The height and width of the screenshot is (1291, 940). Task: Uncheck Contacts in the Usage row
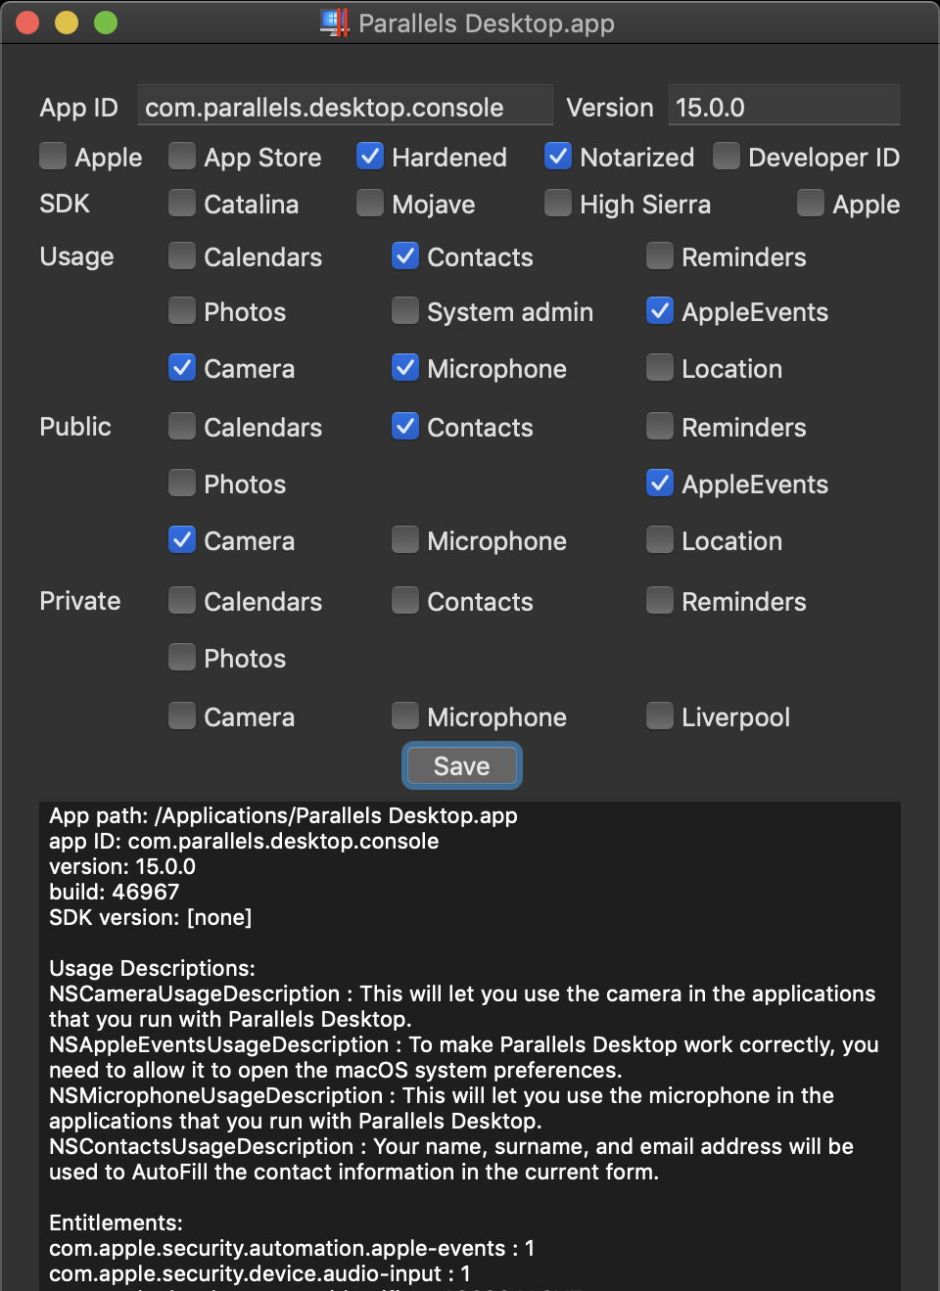[405, 256]
